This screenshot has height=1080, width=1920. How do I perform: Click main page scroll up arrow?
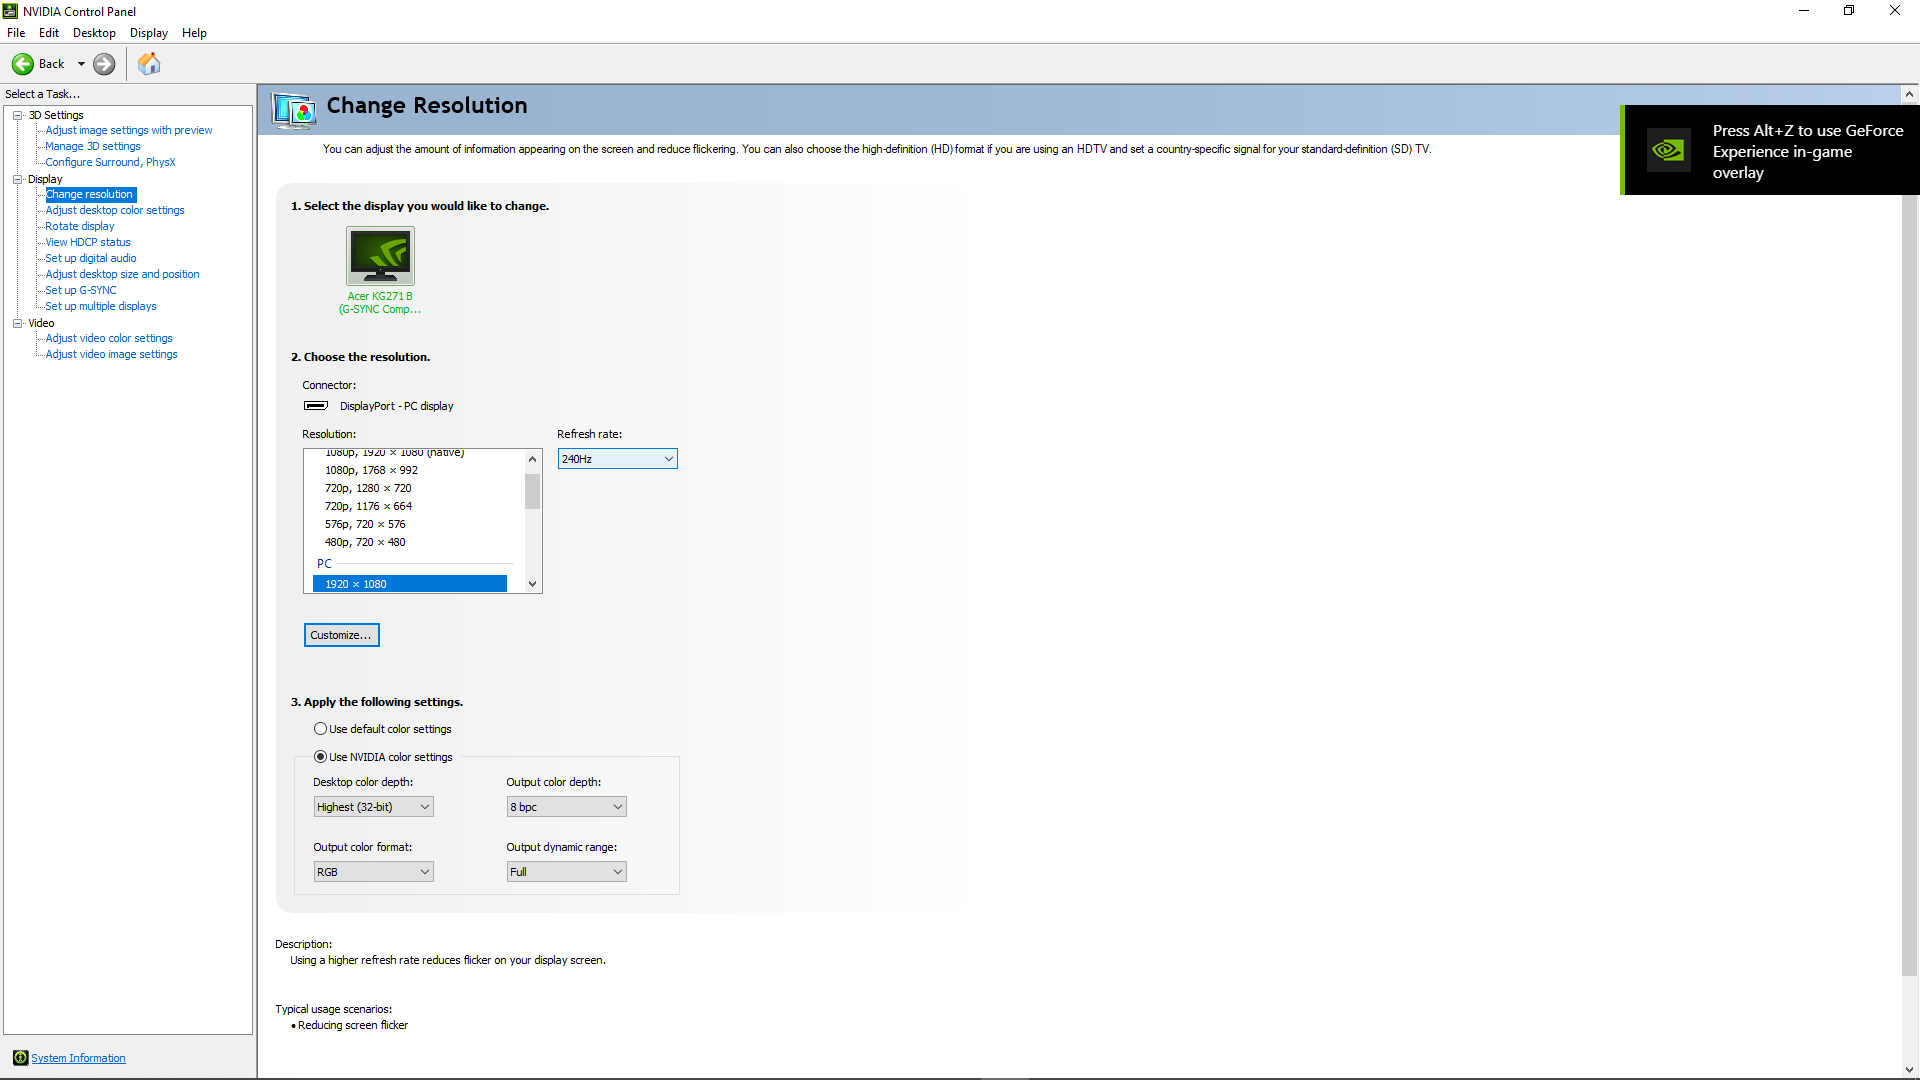1909,94
